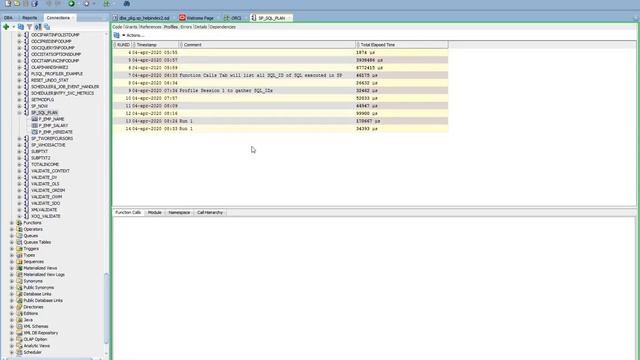Click the funnel Filter icon in Connections panel
This screenshot has width=640, height=360.
click(29, 27)
